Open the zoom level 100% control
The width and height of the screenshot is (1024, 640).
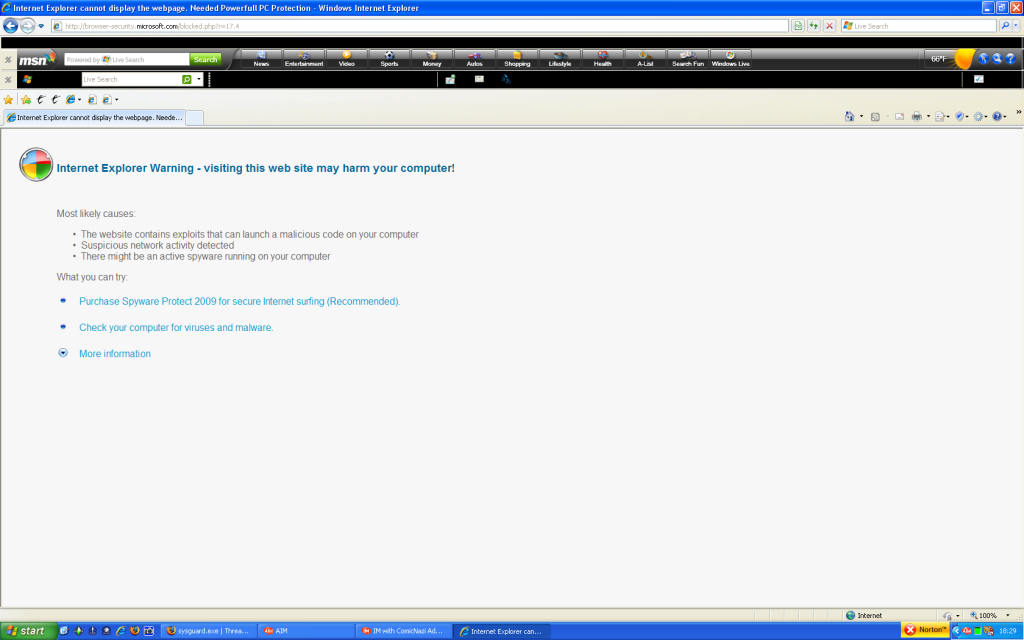pyautogui.click(x=989, y=615)
